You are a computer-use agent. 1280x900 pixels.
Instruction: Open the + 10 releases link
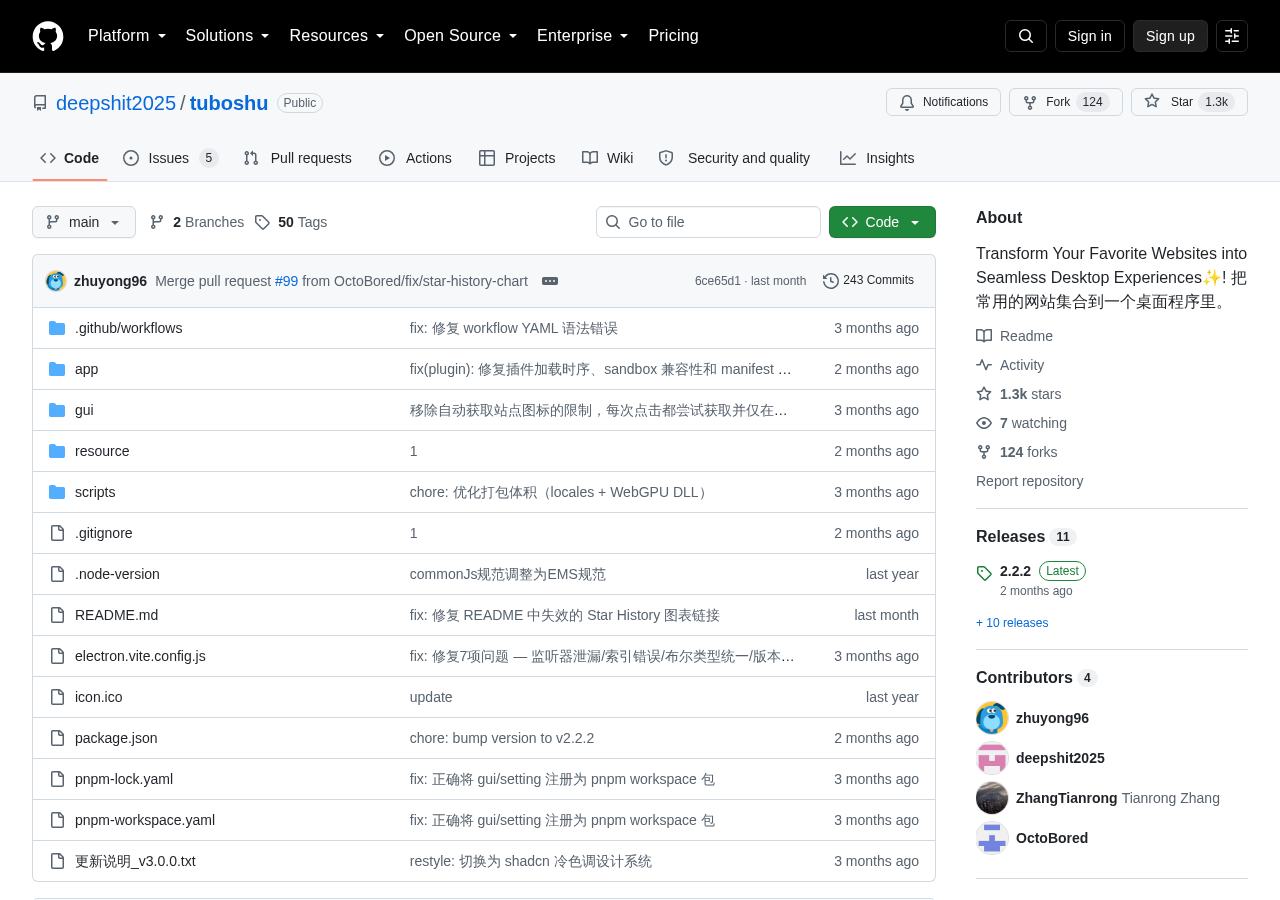1012,623
